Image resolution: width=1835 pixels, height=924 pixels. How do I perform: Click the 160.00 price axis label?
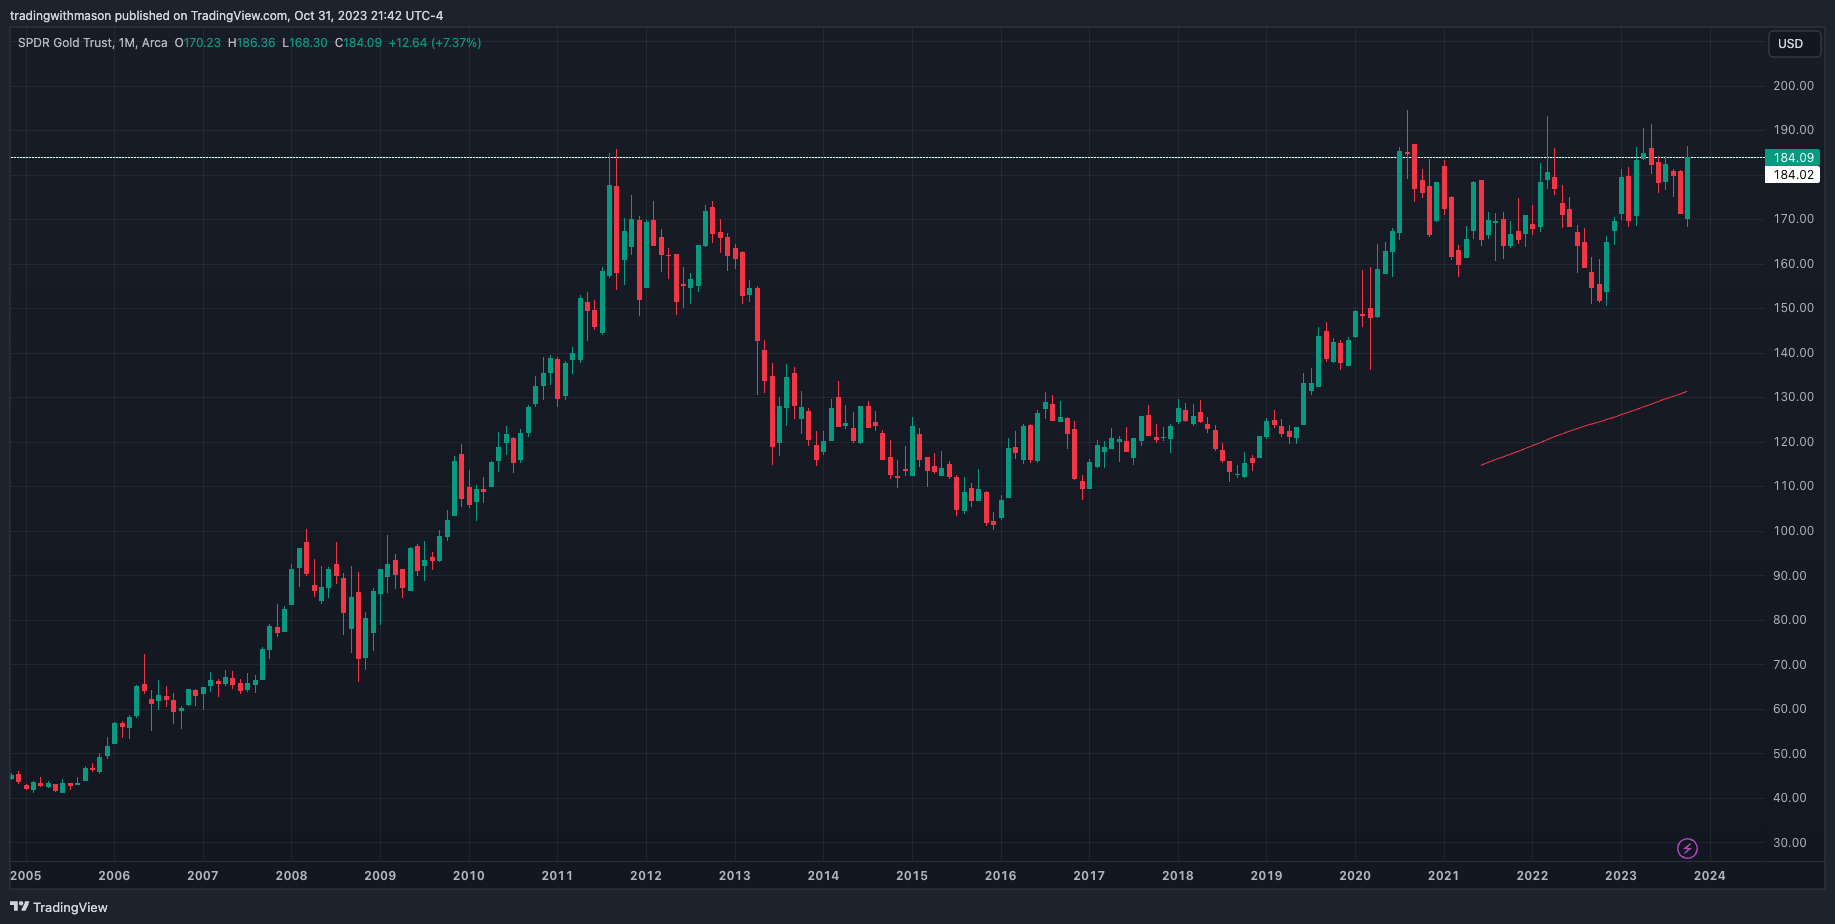click(1793, 264)
